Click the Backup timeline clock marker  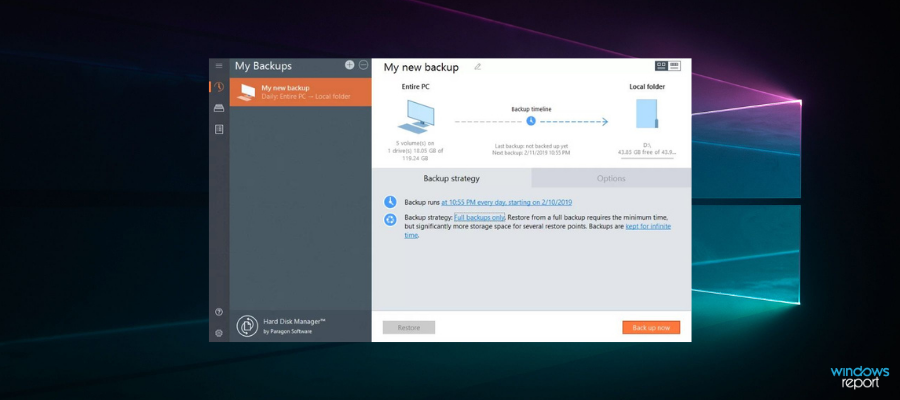pos(531,121)
